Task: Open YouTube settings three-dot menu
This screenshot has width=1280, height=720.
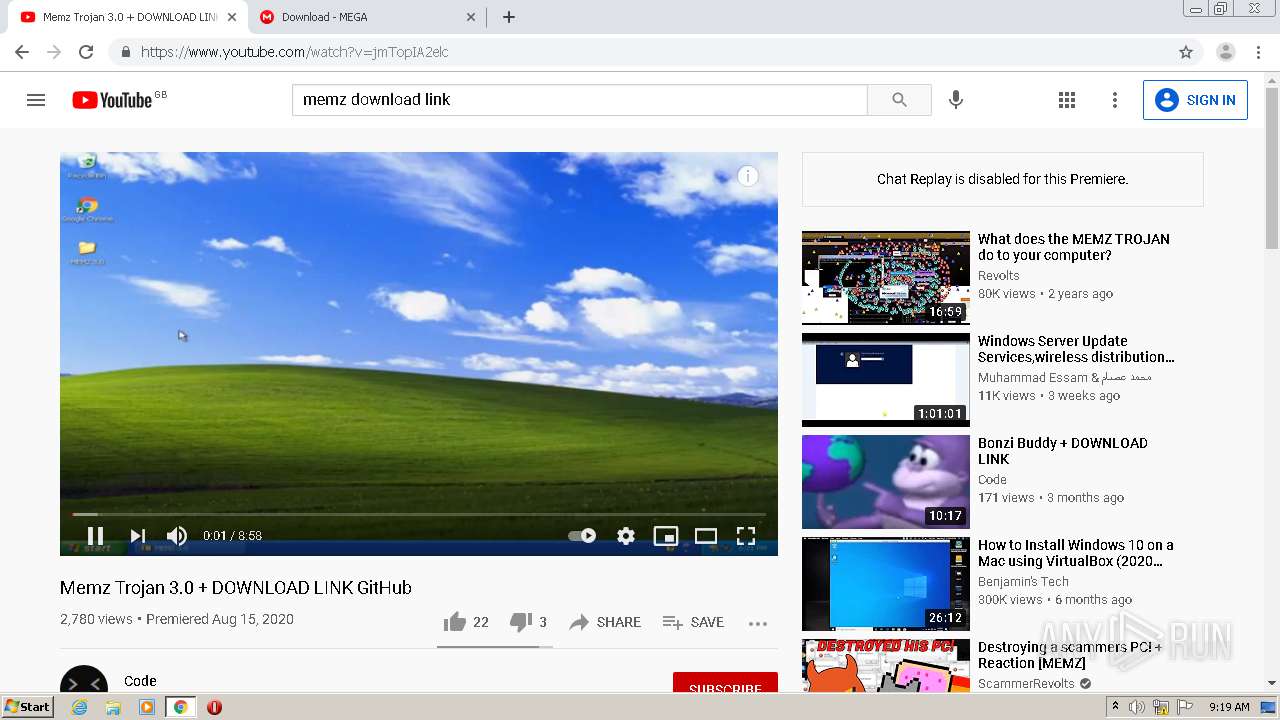Action: coord(1115,100)
